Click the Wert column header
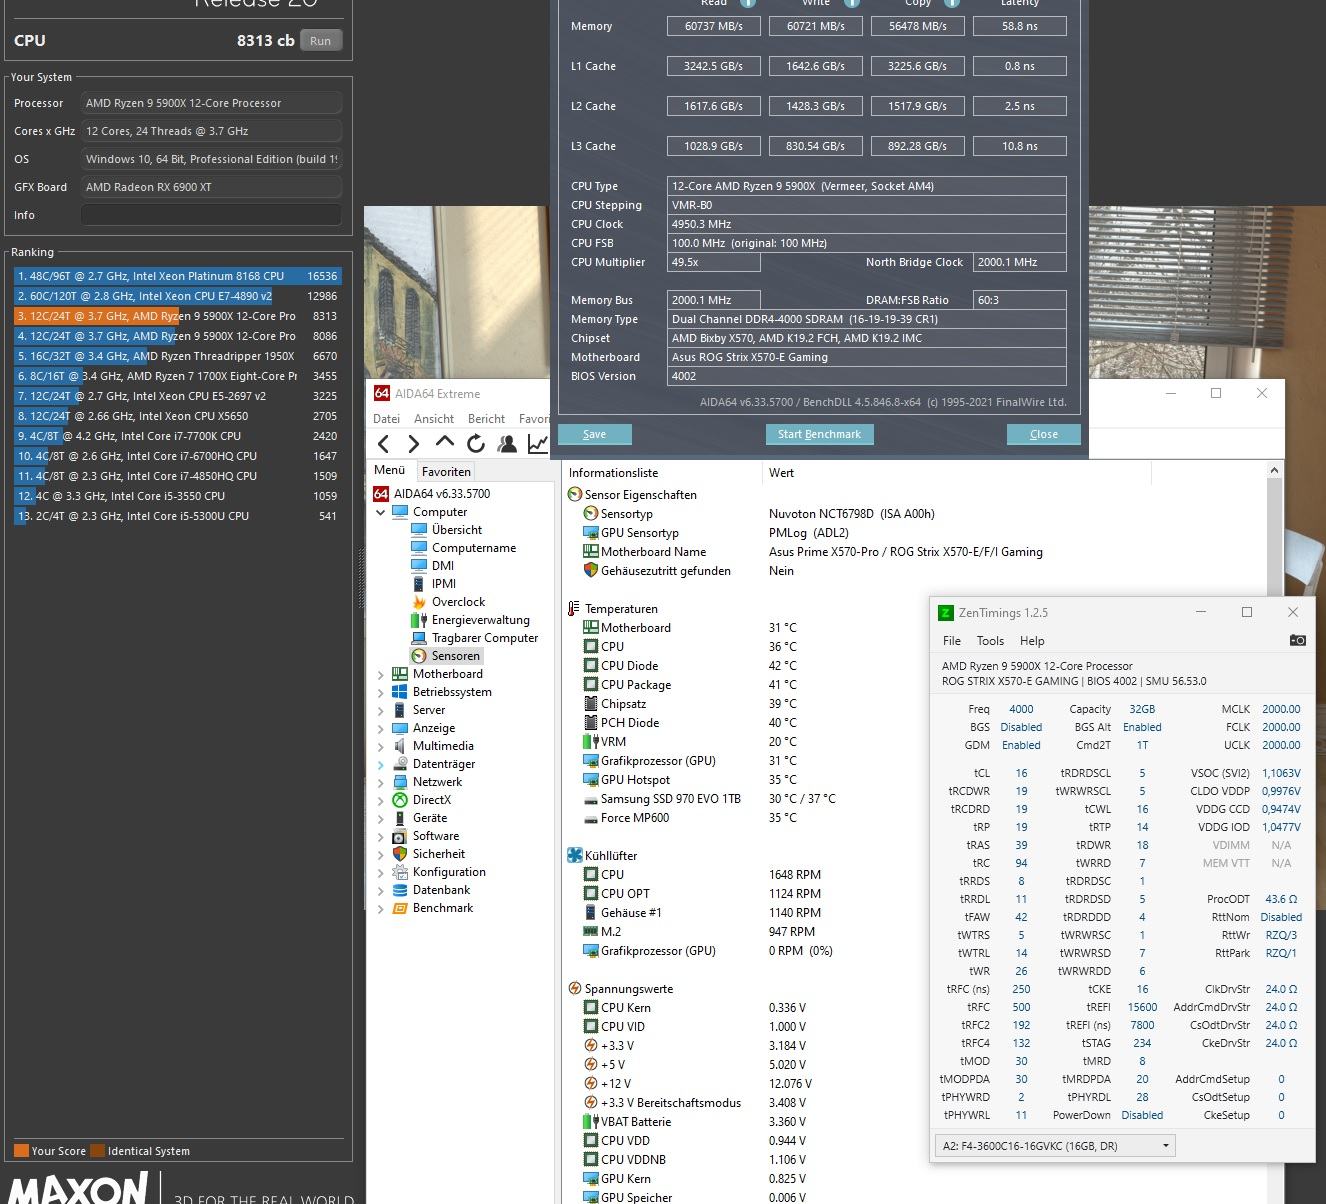This screenshot has height=1204, width=1326. tap(782, 473)
